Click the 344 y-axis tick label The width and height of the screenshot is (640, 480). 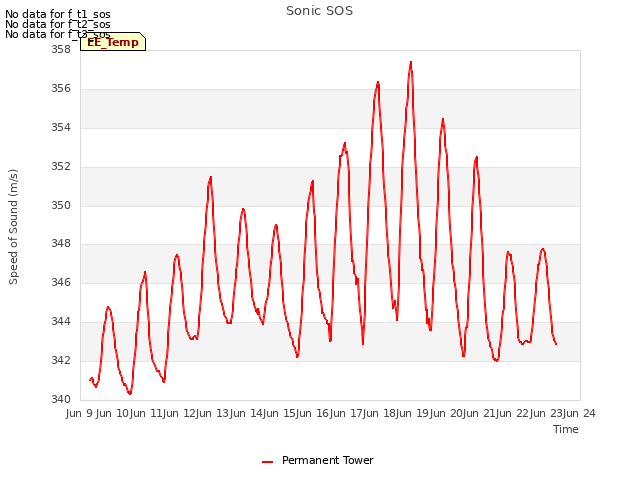(x=61, y=322)
